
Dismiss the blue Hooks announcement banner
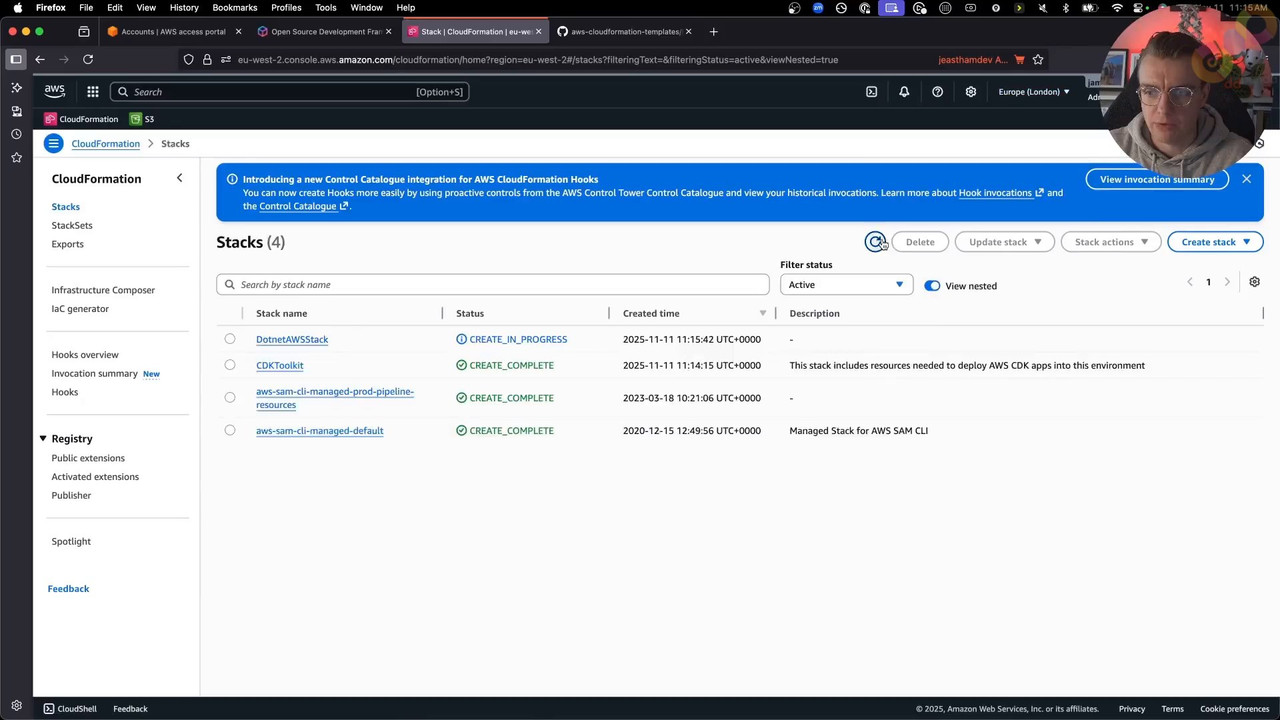pos(1246,179)
